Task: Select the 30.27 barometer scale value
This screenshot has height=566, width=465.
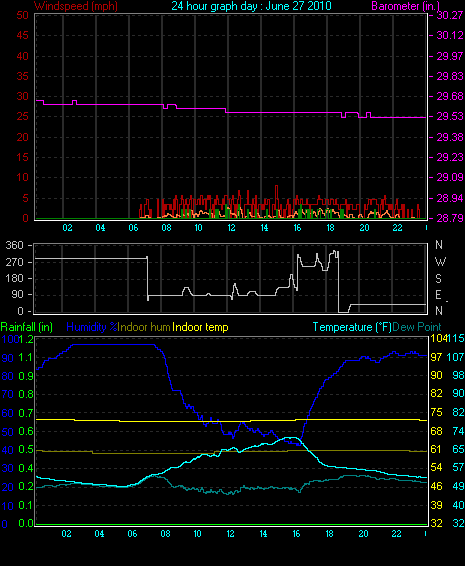Action: [x=450, y=15]
